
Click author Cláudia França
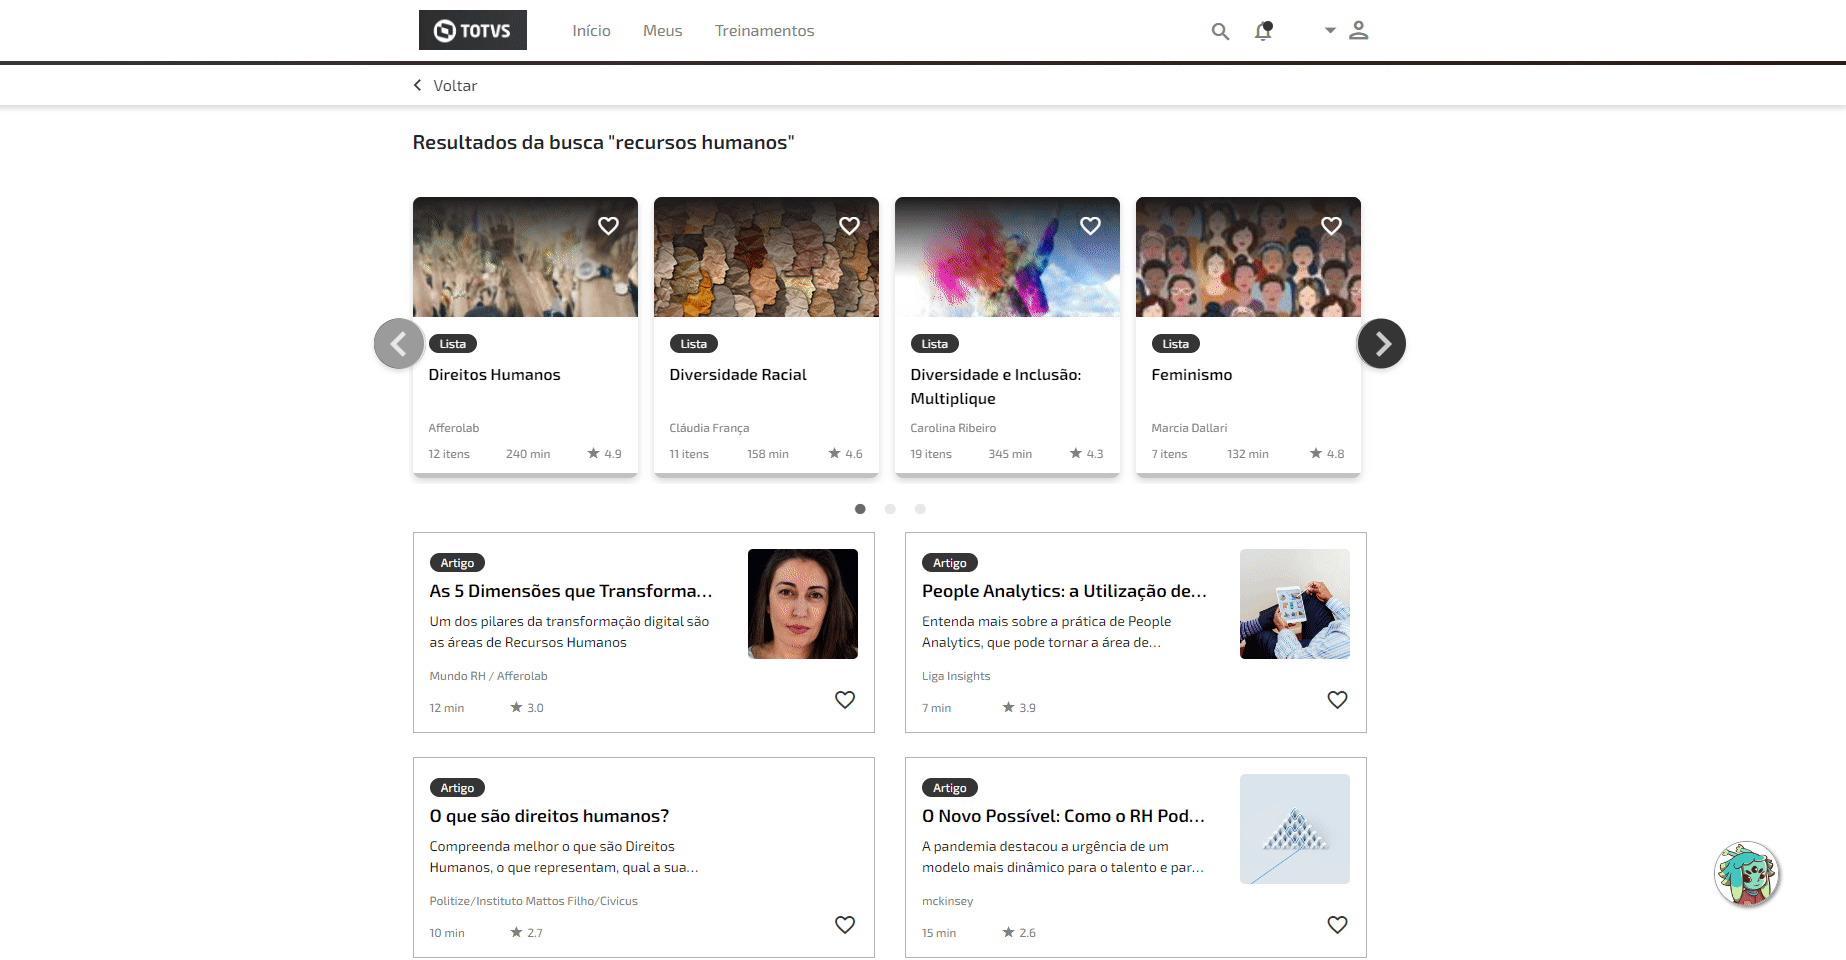709,428
